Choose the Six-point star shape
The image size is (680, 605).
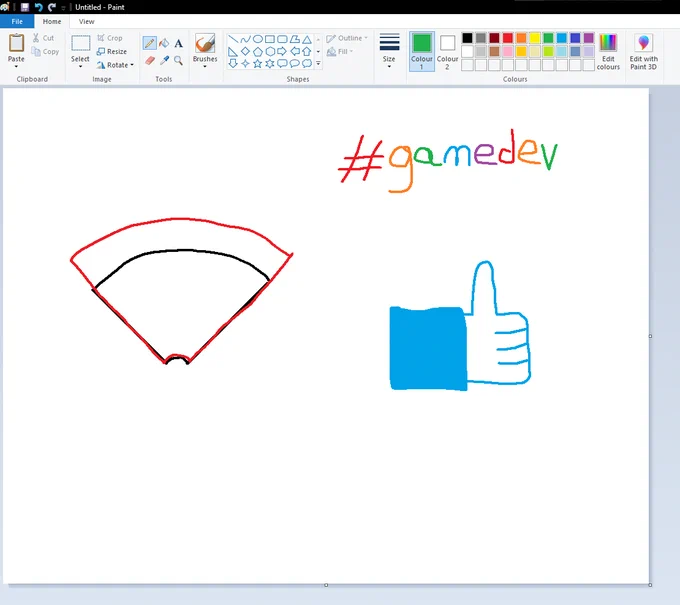coord(270,64)
